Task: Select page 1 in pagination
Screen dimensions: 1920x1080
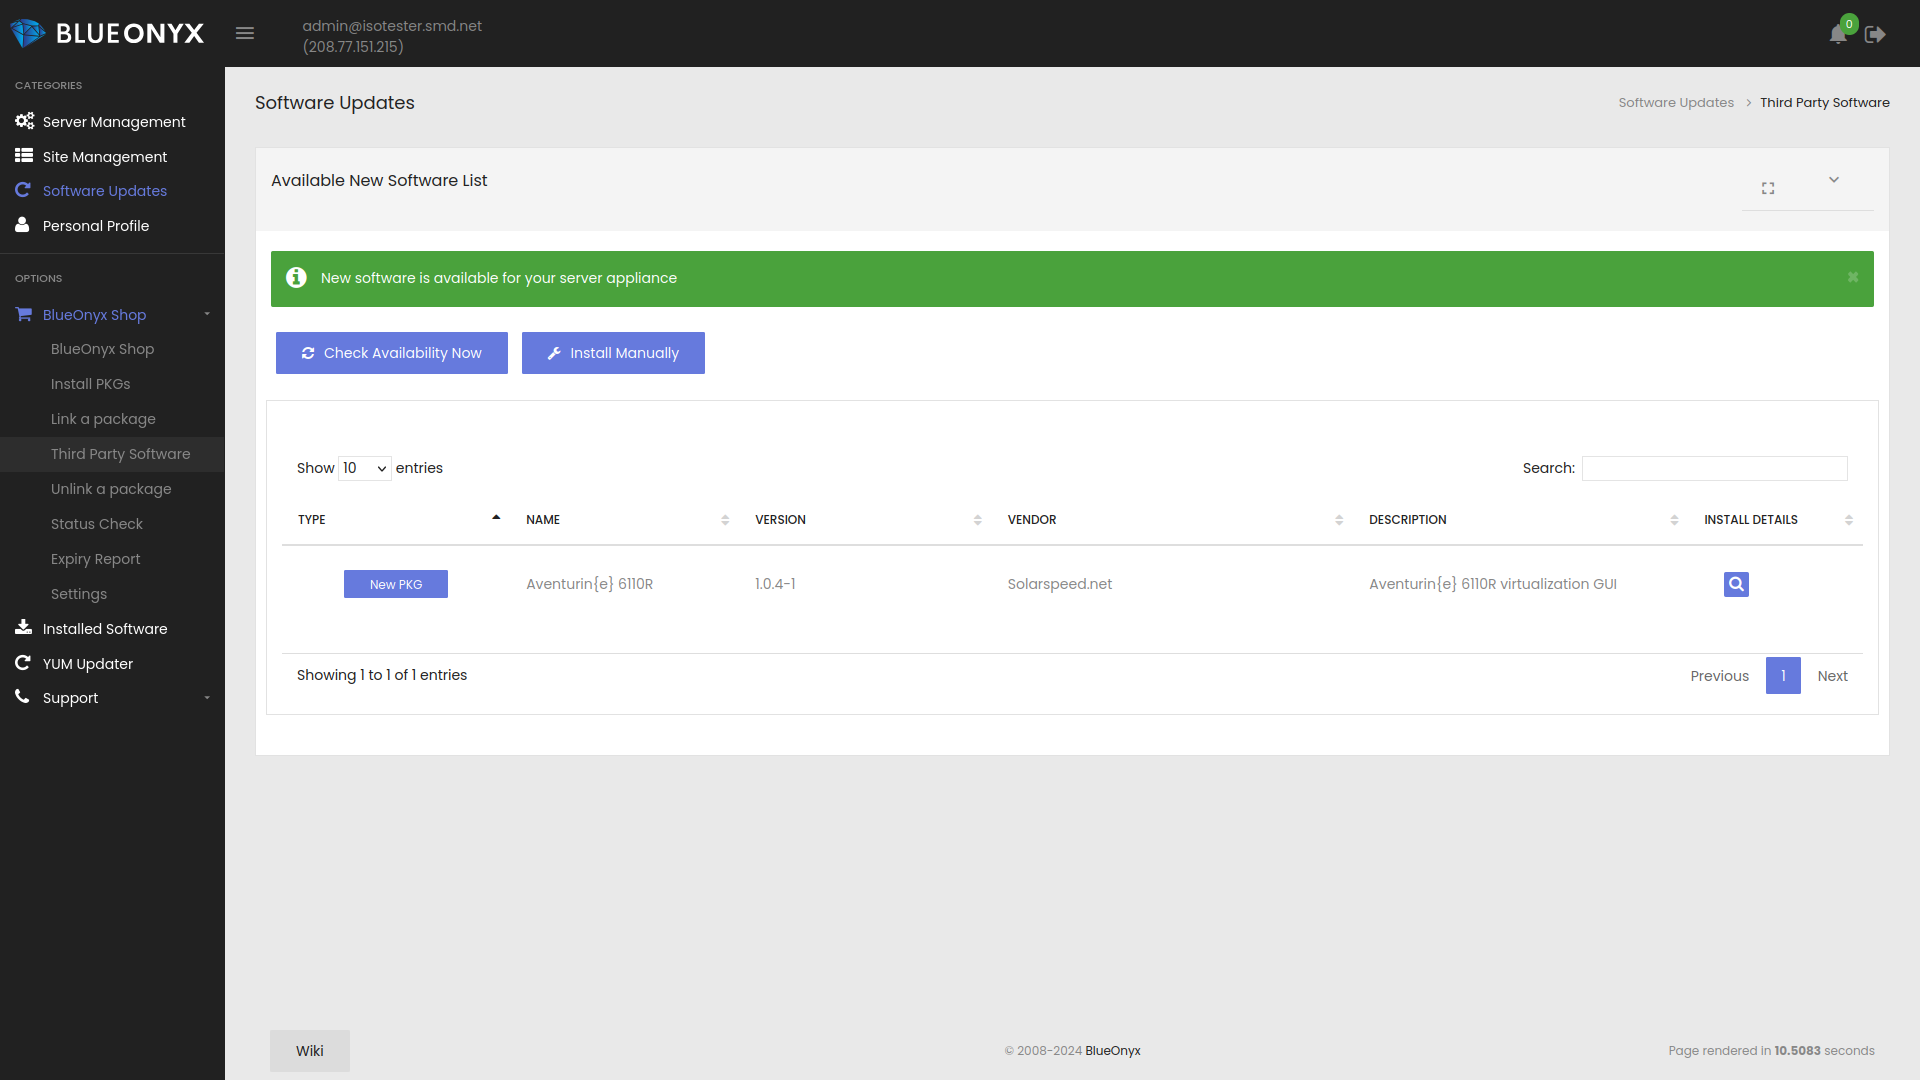Action: pos(1783,676)
